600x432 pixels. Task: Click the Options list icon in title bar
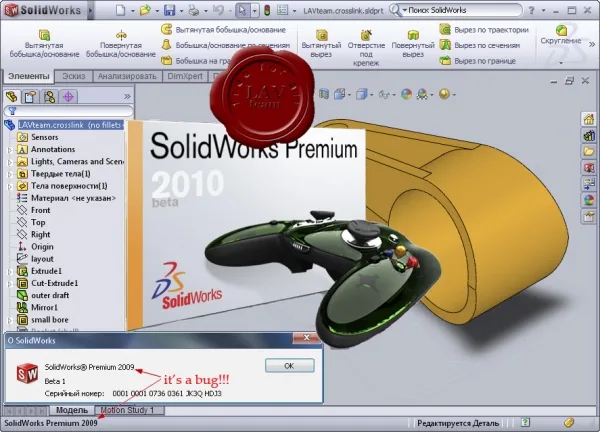(x=282, y=10)
